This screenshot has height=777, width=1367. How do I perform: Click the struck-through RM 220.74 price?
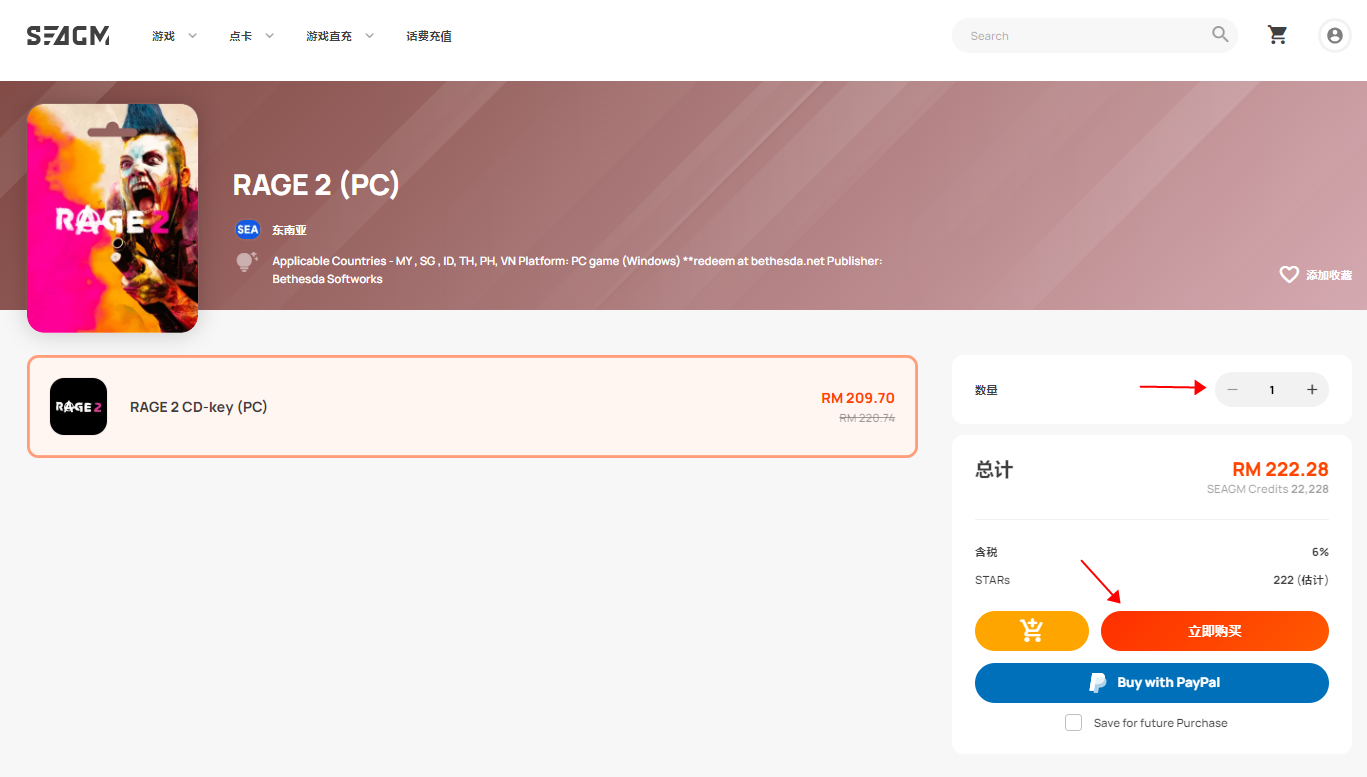point(867,418)
